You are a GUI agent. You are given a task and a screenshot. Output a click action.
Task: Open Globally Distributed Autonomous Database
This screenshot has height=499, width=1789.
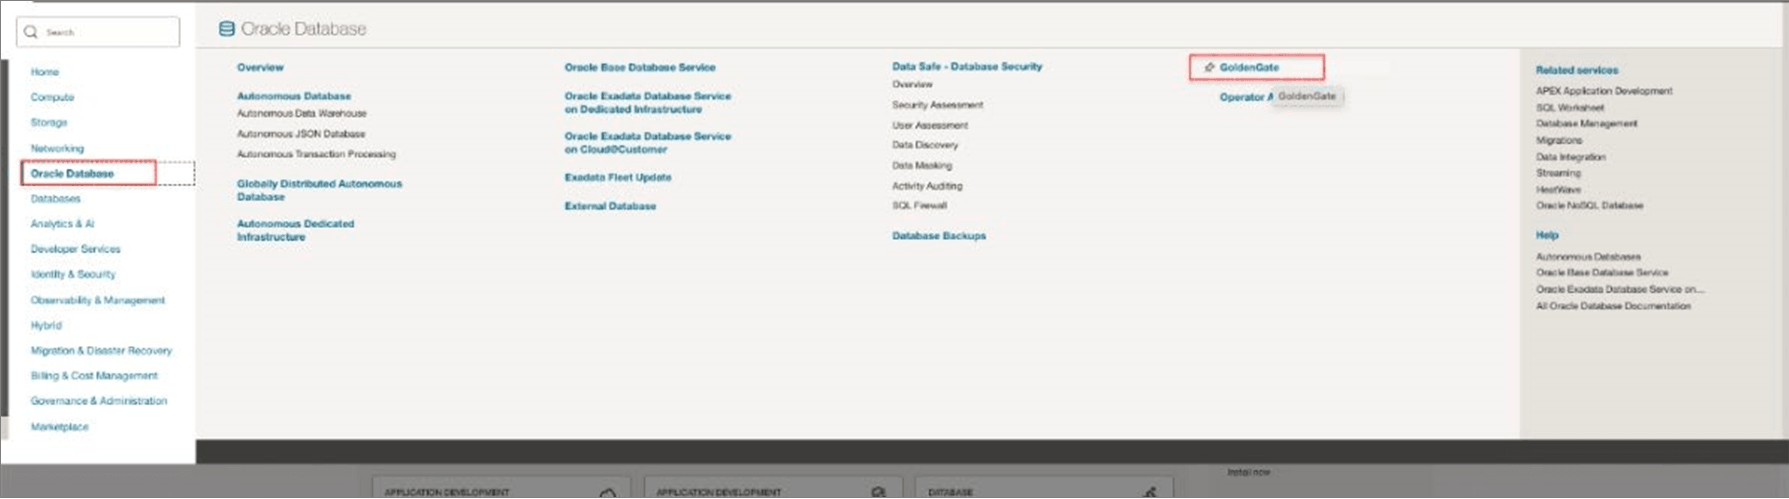click(x=319, y=190)
